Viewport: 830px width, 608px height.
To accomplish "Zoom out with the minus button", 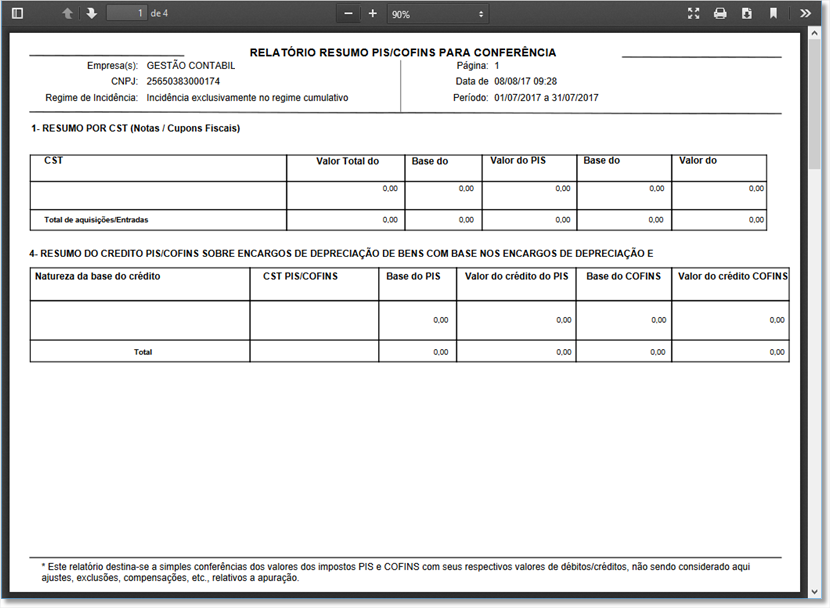I will [348, 14].
